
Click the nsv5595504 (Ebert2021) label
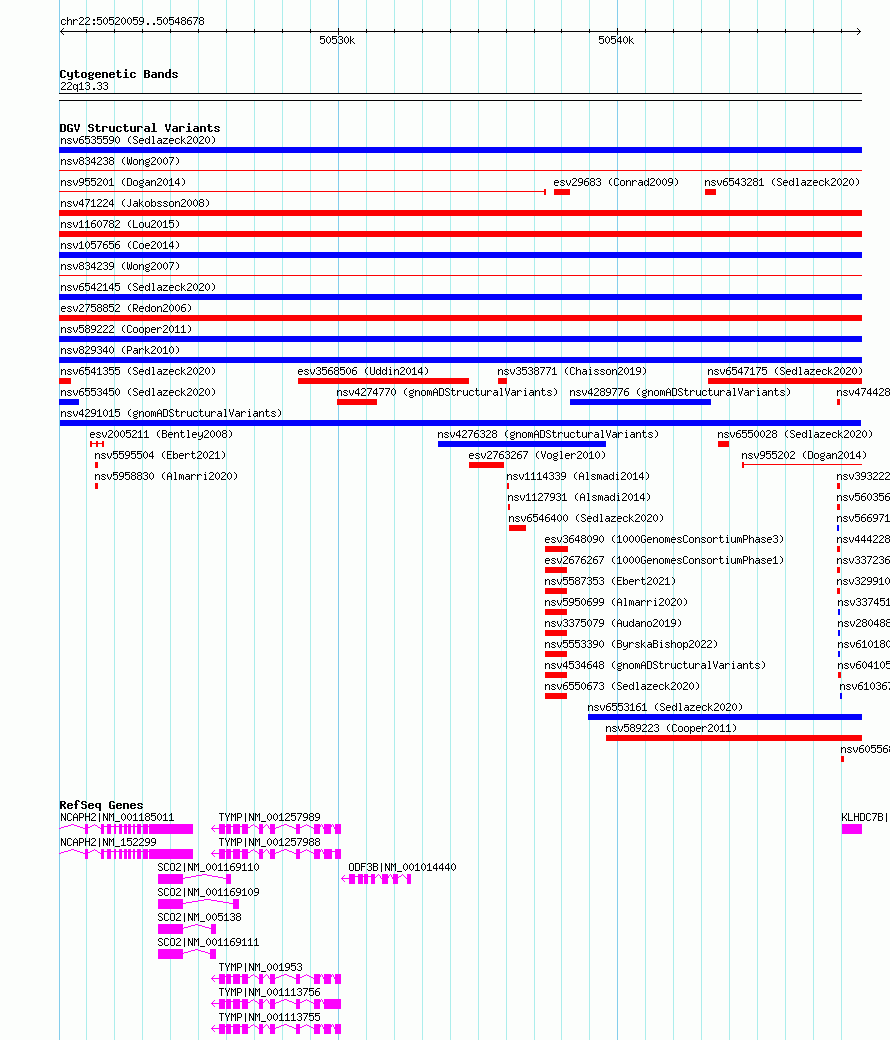coord(160,456)
